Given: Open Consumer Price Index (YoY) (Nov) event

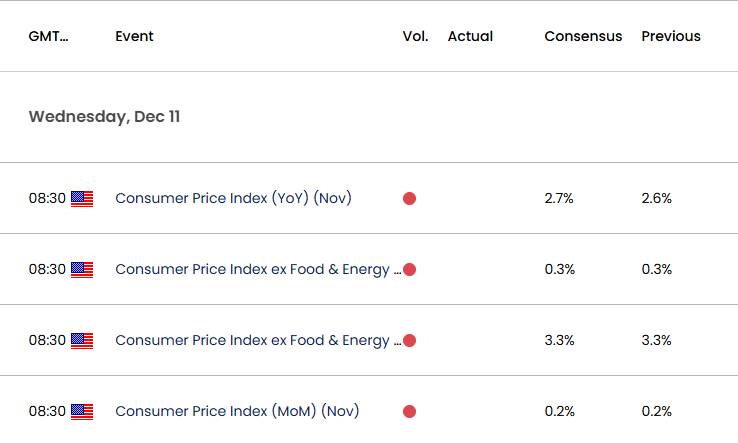Looking at the screenshot, I should click(233, 198).
